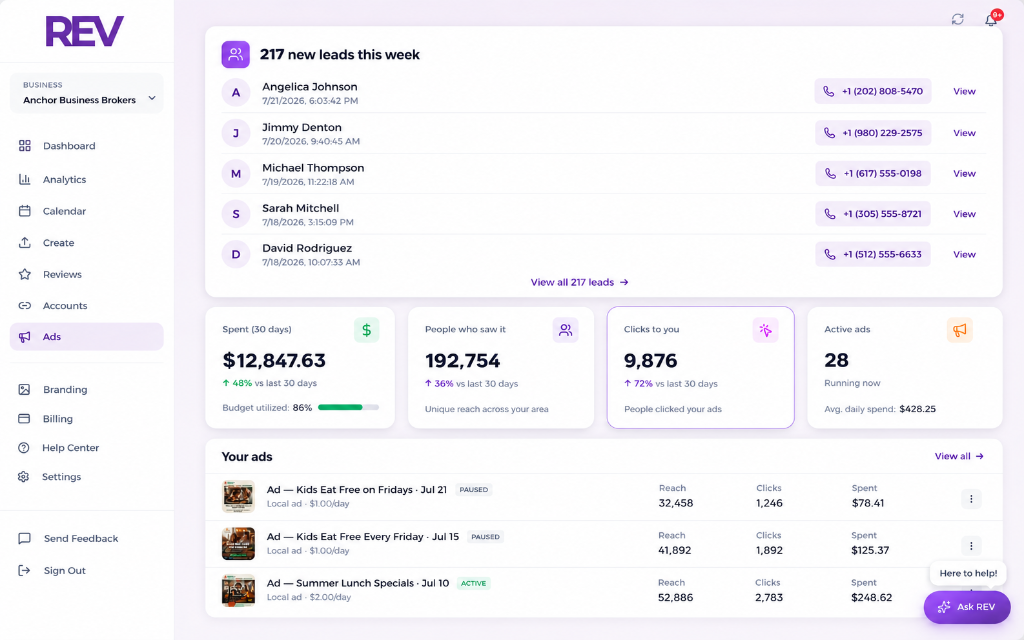Click Angelica Johnson's avatar letter A
Image resolution: width=1024 pixels, height=640 pixels.
pos(236,93)
